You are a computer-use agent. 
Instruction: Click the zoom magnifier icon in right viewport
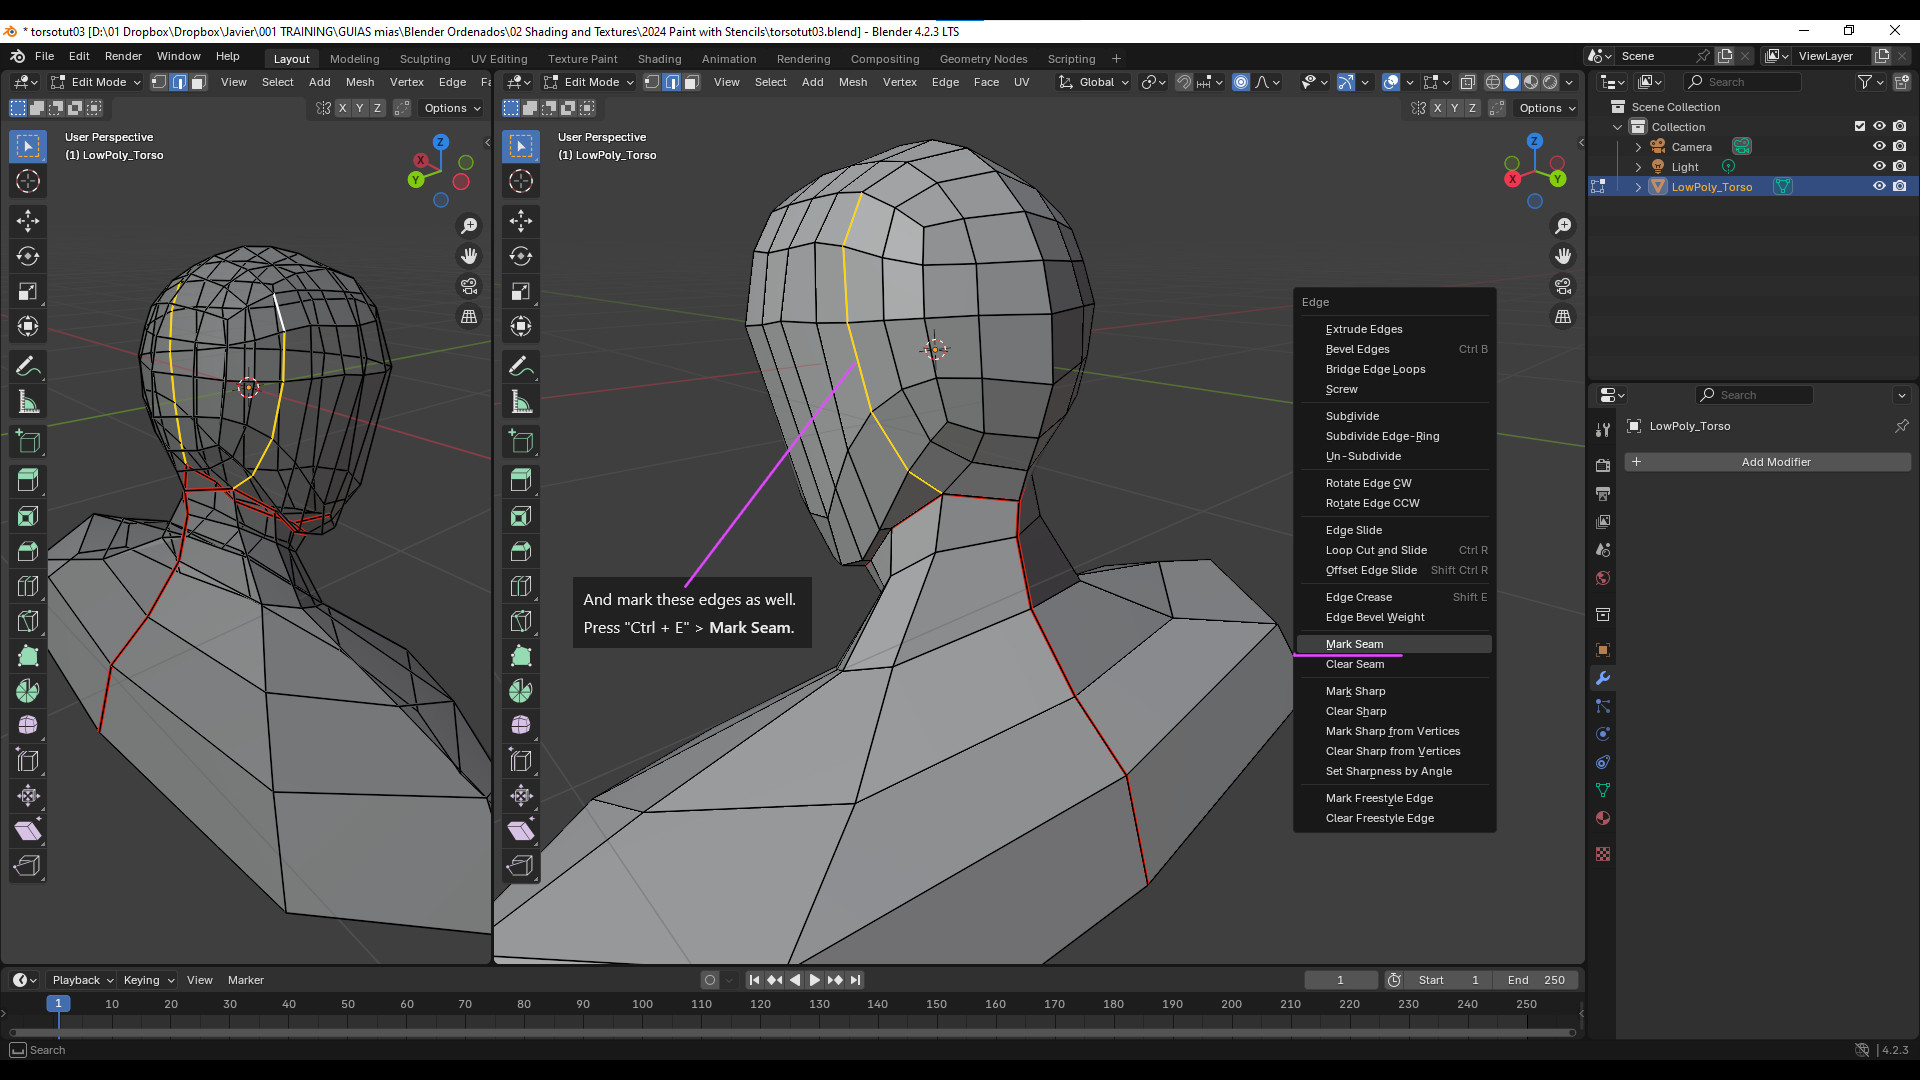pos(1563,226)
